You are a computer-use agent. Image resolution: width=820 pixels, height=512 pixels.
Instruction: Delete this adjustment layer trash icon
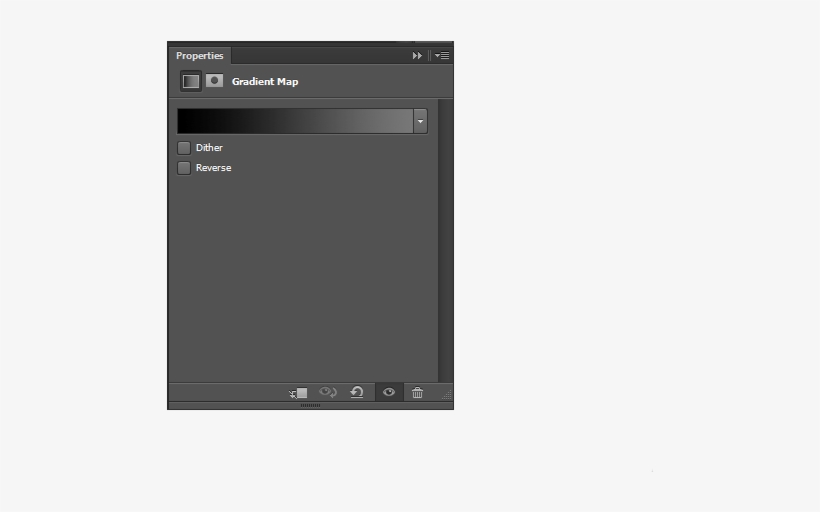(417, 393)
